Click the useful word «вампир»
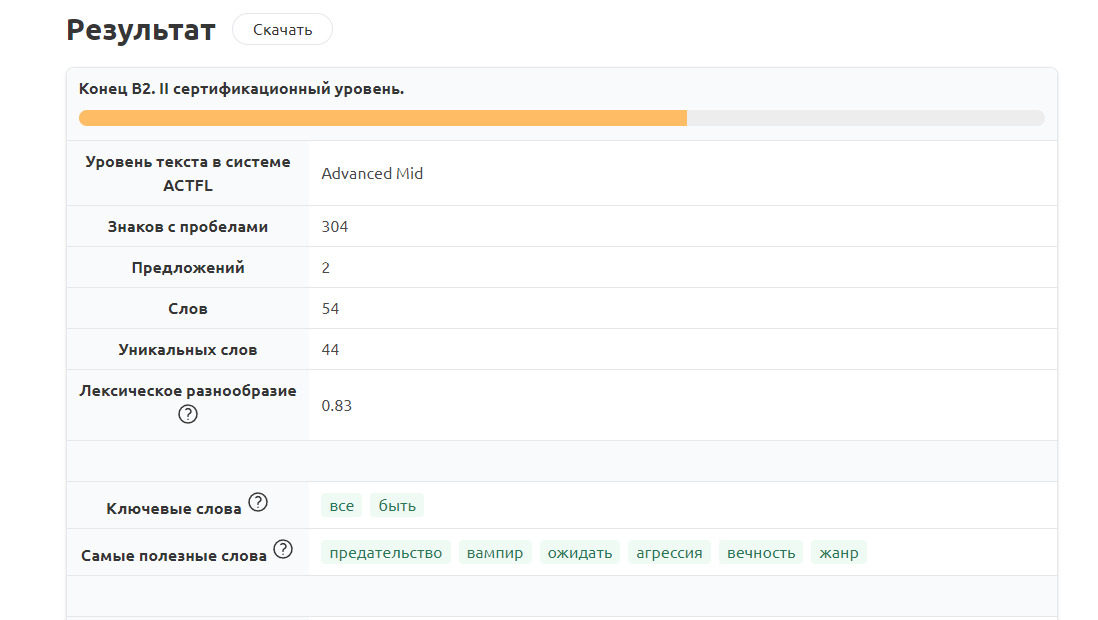This screenshot has height=620, width=1098. click(495, 553)
